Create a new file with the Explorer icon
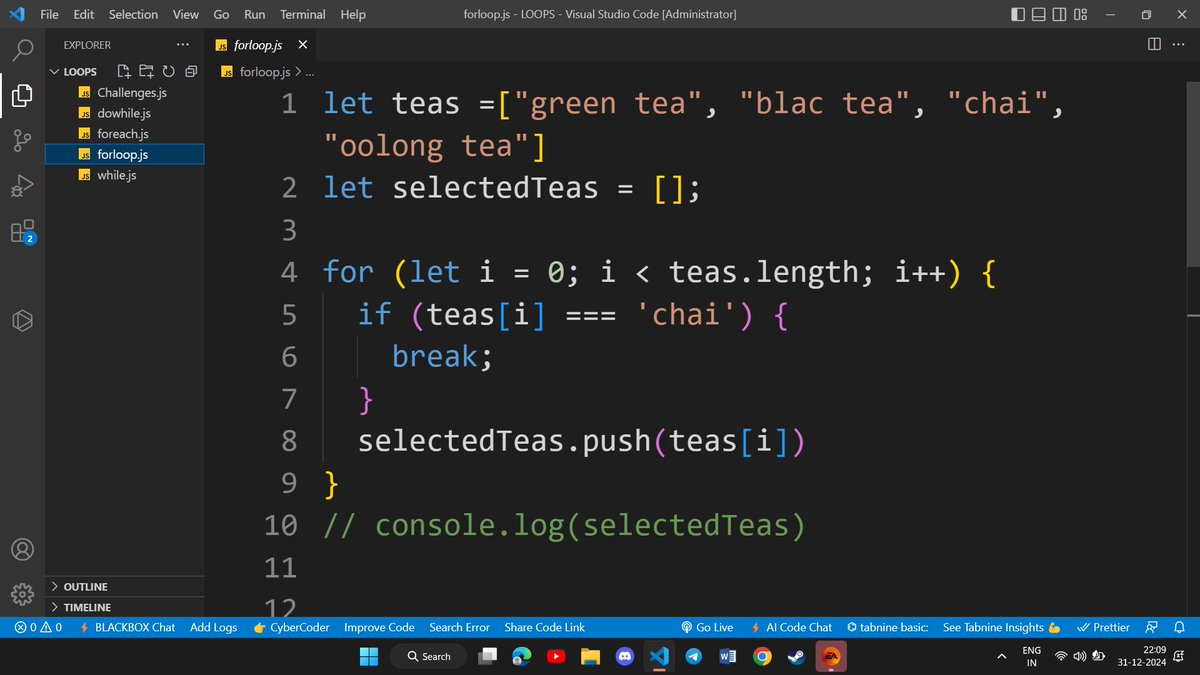 [124, 71]
